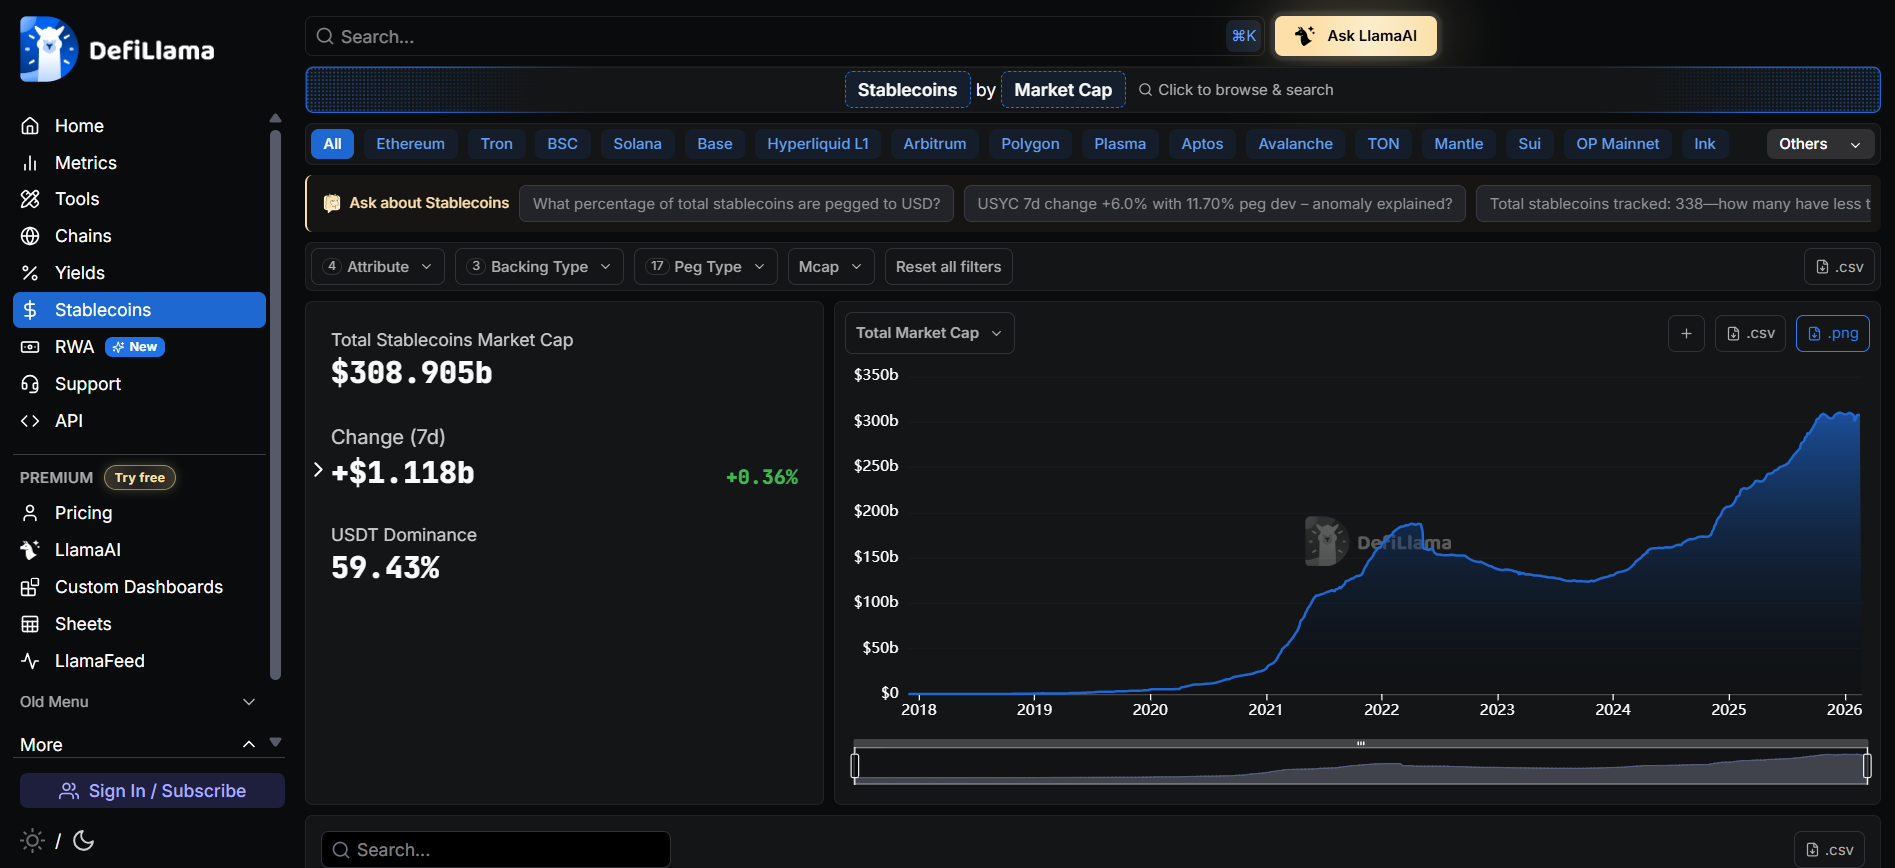Open API code icon
Image resolution: width=1895 pixels, height=868 pixels.
[x=30, y=421]
